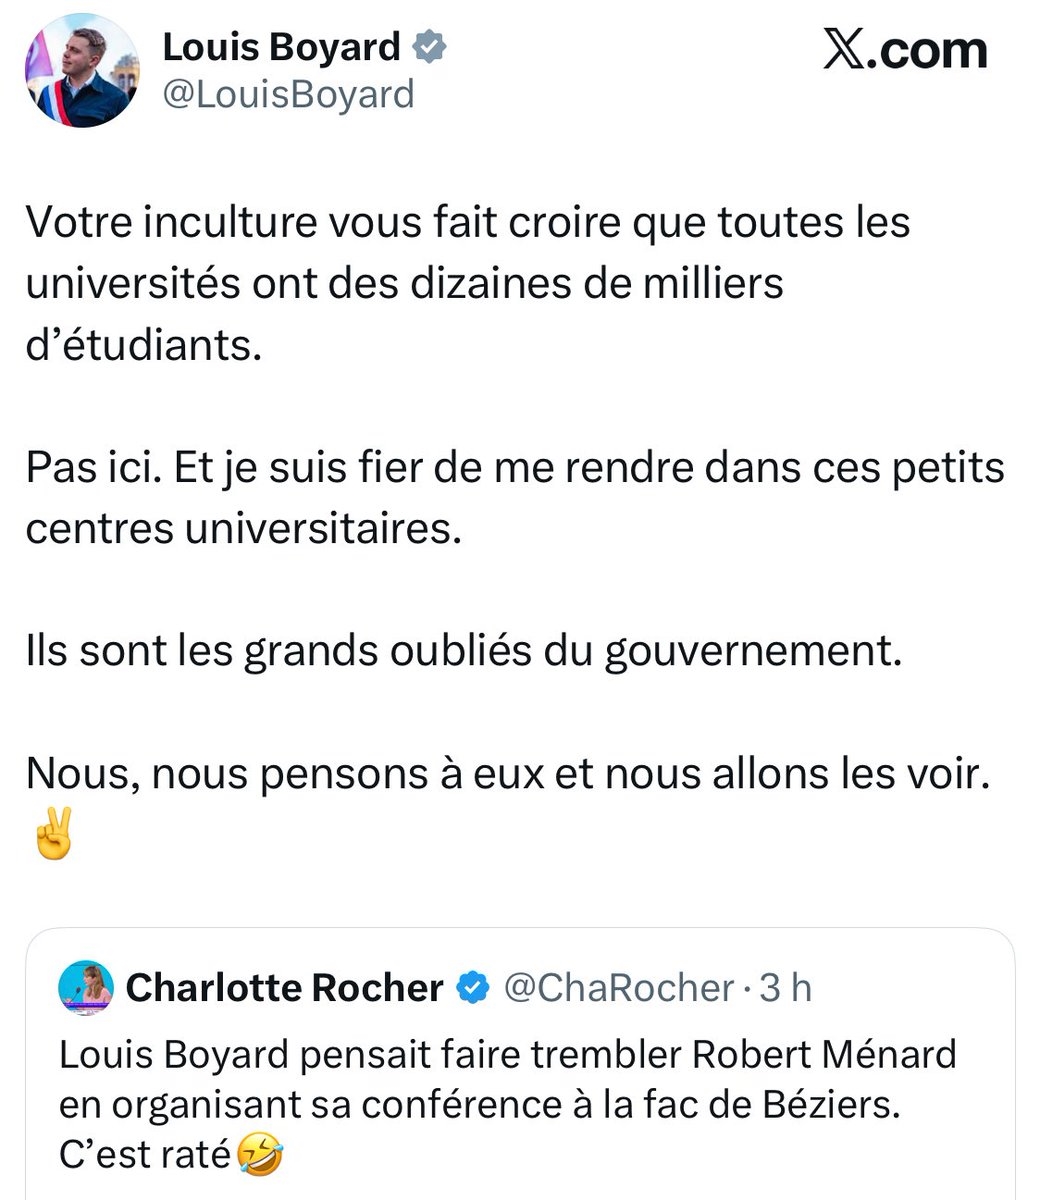This screenshot has width=1040, height=1200.
Task: Click the X.com logo
Action: (x=905, y=52)
